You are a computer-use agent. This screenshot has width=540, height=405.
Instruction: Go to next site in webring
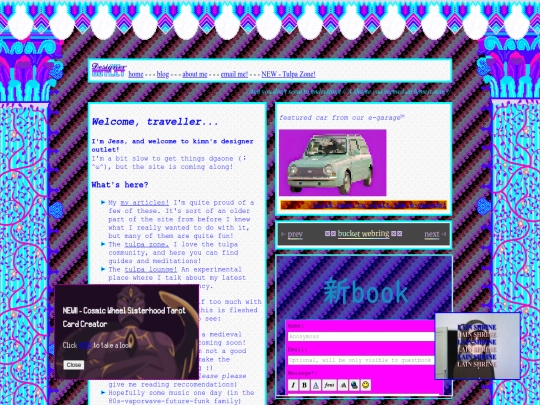pos(432,234)
